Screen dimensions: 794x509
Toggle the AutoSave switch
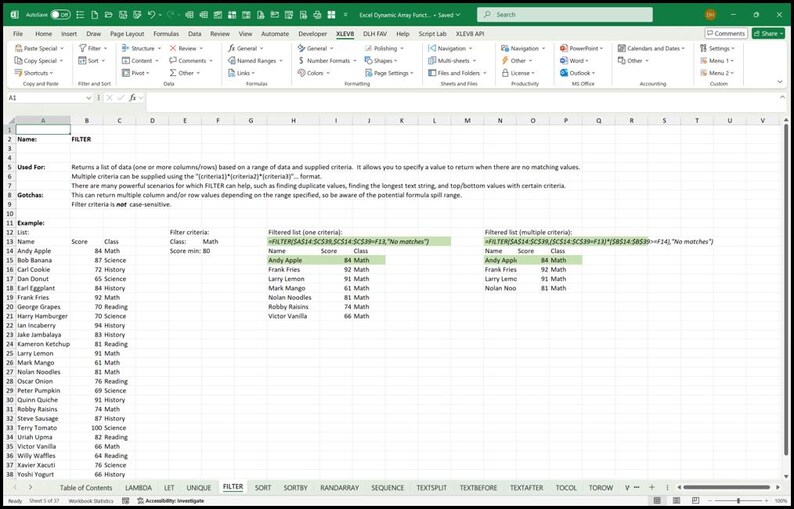click(60, 15)
